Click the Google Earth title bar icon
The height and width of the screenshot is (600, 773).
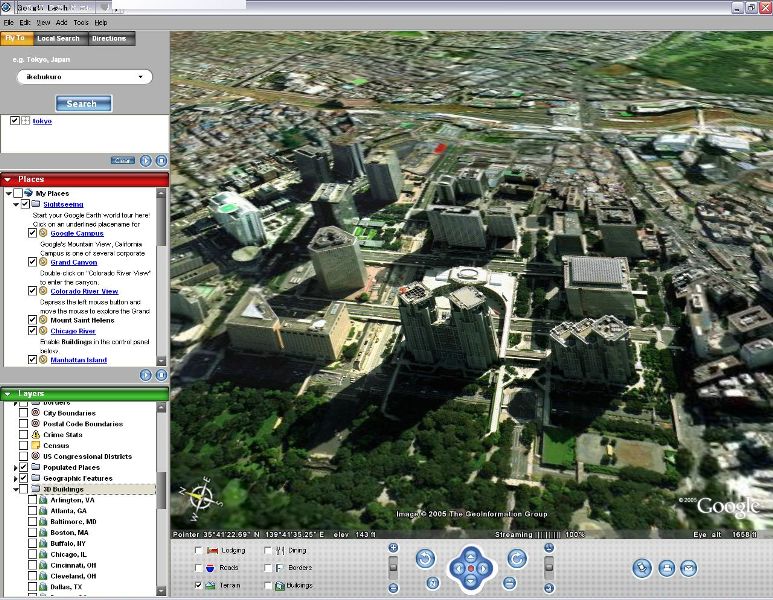coord(6,7)
